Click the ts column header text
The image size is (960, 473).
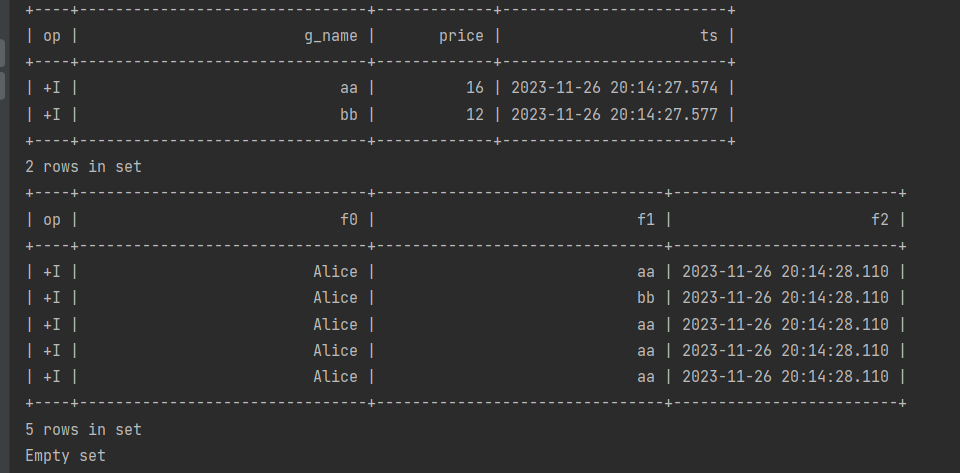point(709,36)
